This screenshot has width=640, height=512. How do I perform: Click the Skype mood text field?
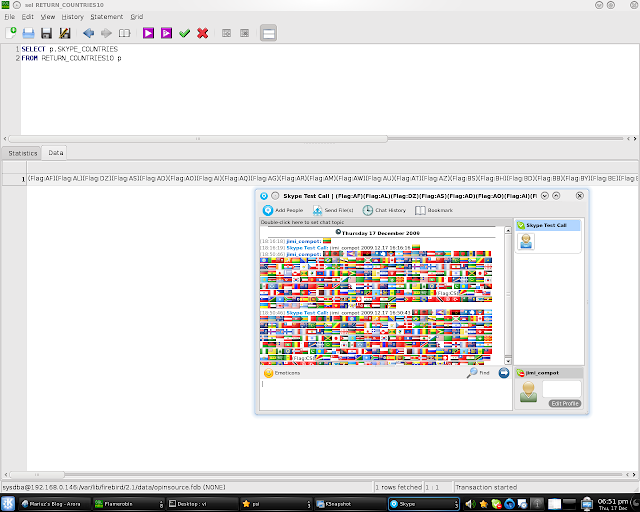tap(562, 389)
